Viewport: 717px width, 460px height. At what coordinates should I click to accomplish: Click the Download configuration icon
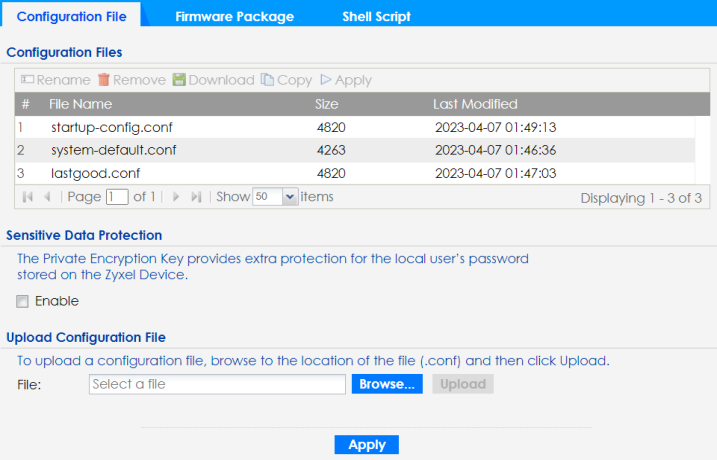tap(179, 80)
